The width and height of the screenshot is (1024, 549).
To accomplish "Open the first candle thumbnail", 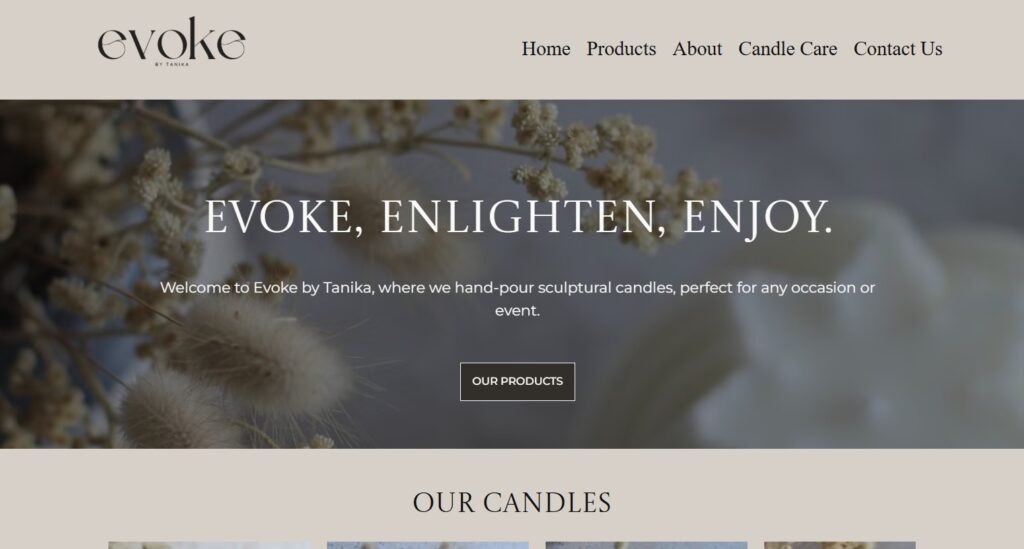I will tap(210, 545).
